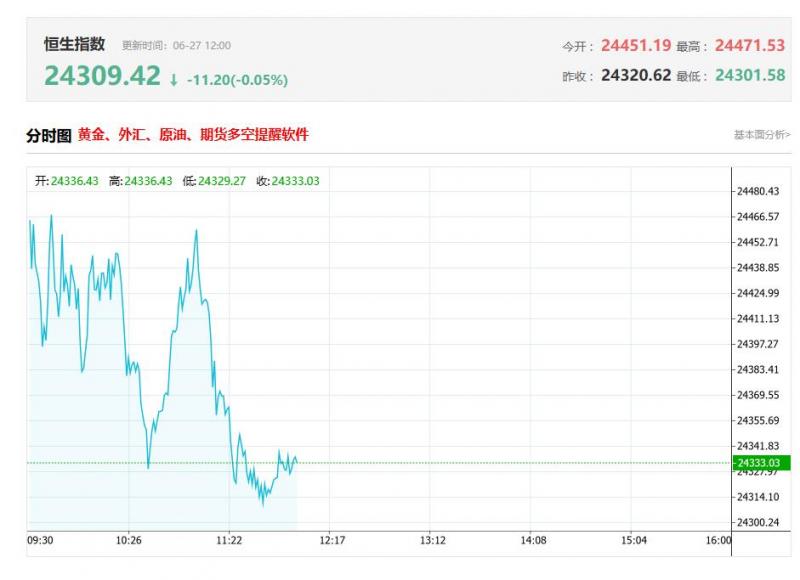The width and height of the screenshot is (800, 580).
Task: Click the 09:30 time axis label
Action: coord(40,540)
